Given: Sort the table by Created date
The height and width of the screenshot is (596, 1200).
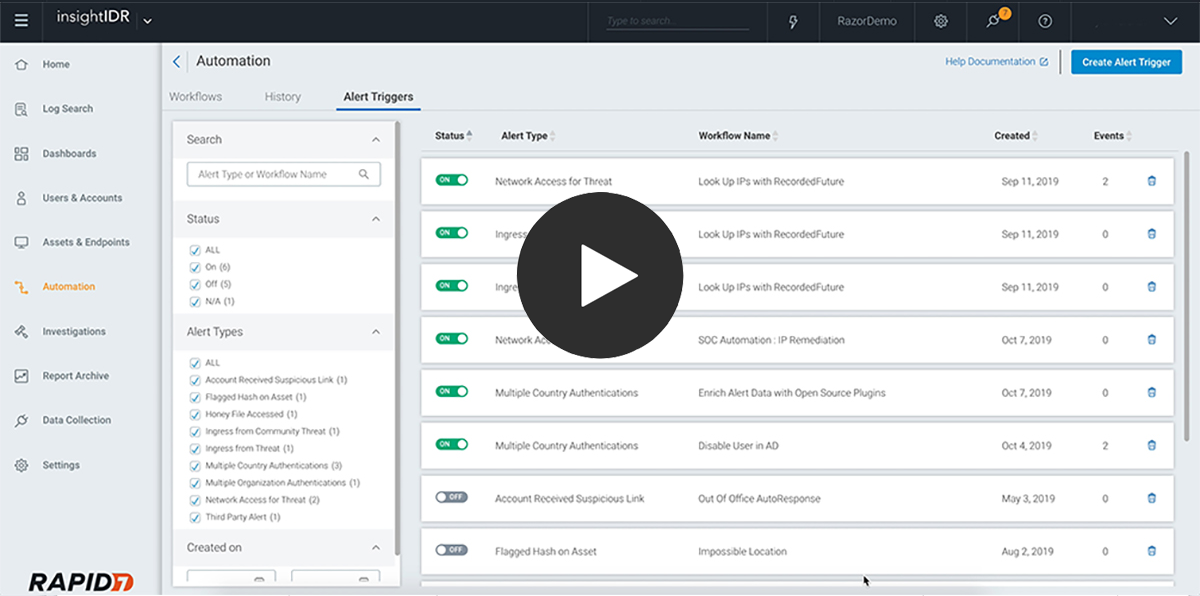Looking at the screenshot, I should point(1016,136).
